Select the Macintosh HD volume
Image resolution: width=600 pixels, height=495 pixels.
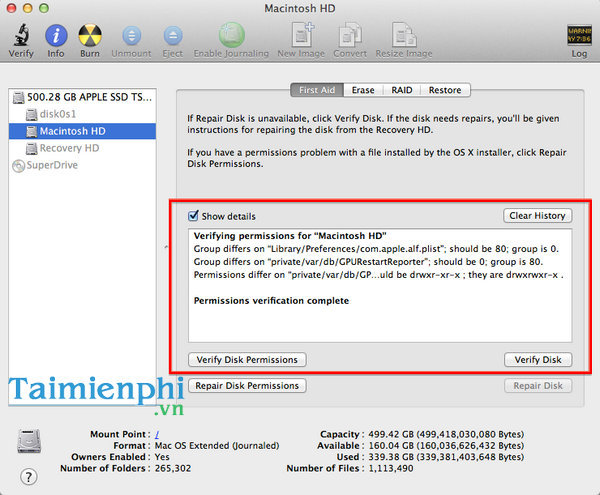[x=82, y=131]
